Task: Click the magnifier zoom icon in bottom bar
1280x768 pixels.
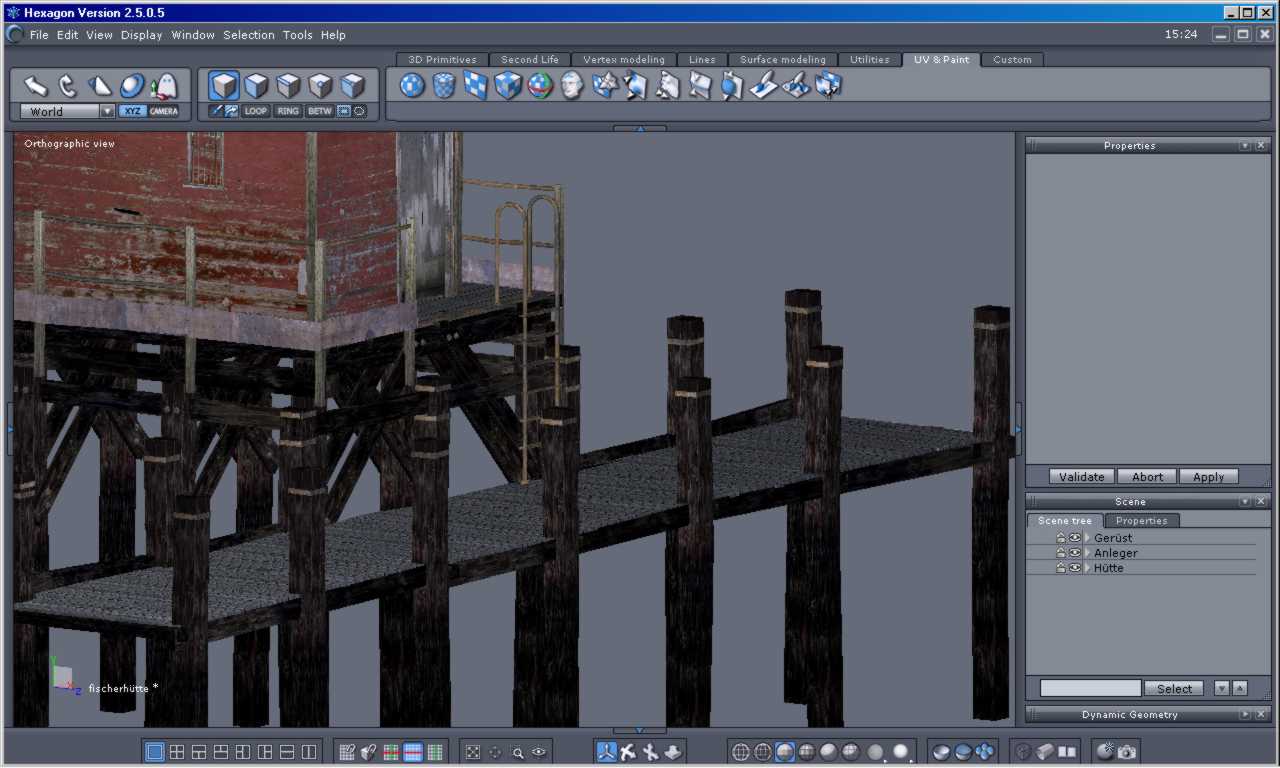Action: coord(518,752)
